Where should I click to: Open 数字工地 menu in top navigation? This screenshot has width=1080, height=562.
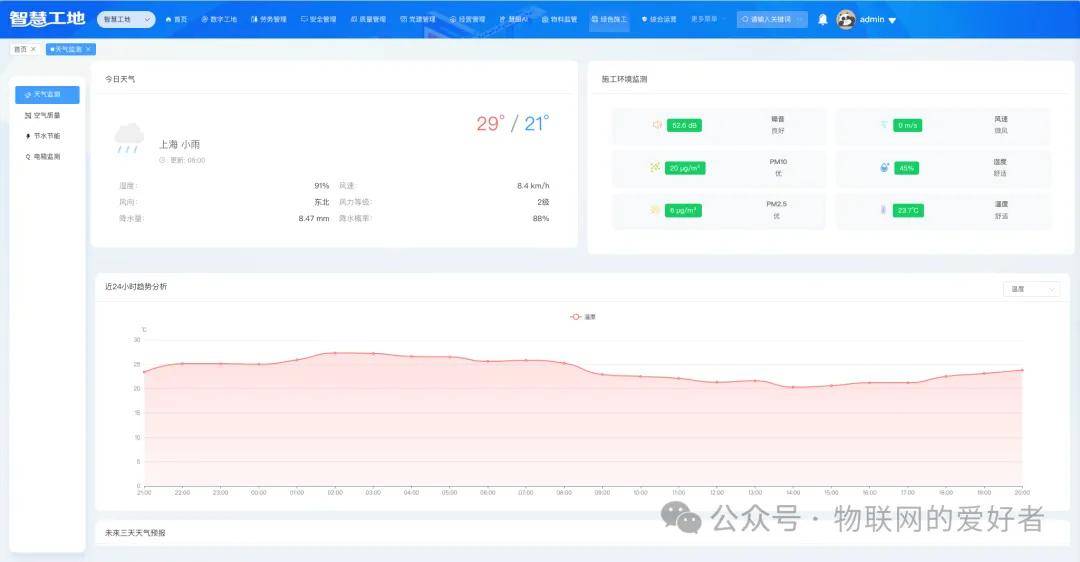(219, 19)
